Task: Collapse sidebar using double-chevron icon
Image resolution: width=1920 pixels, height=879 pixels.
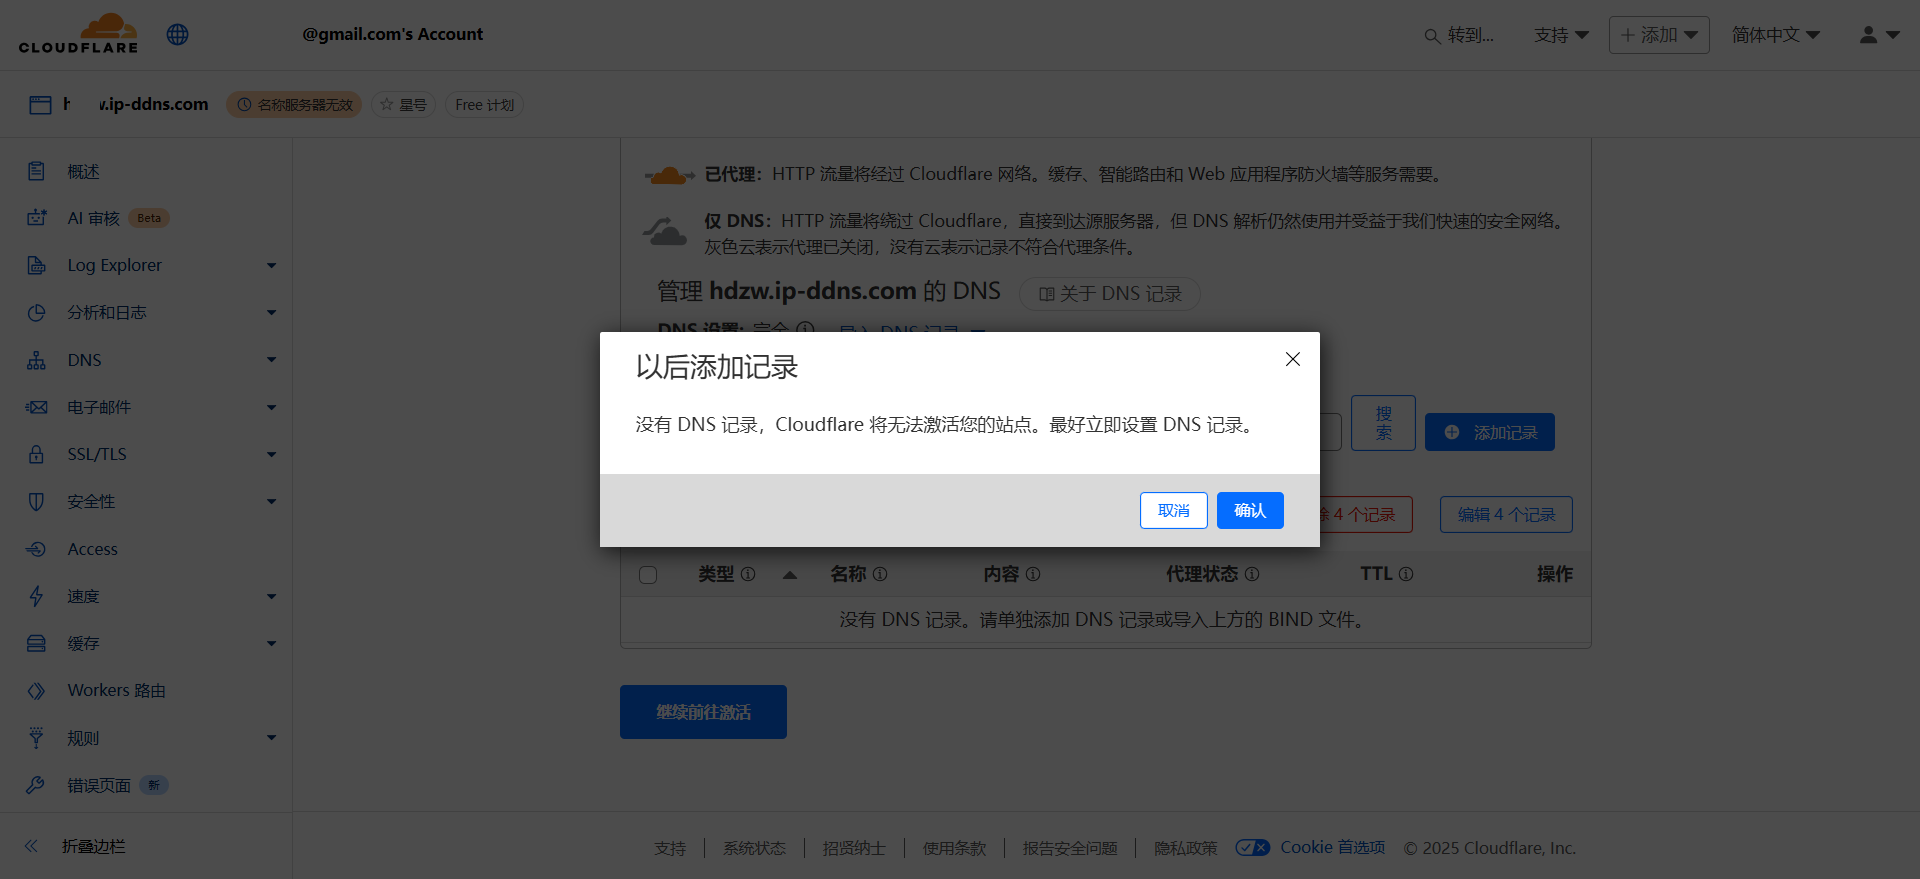Action: coord(31,846)
